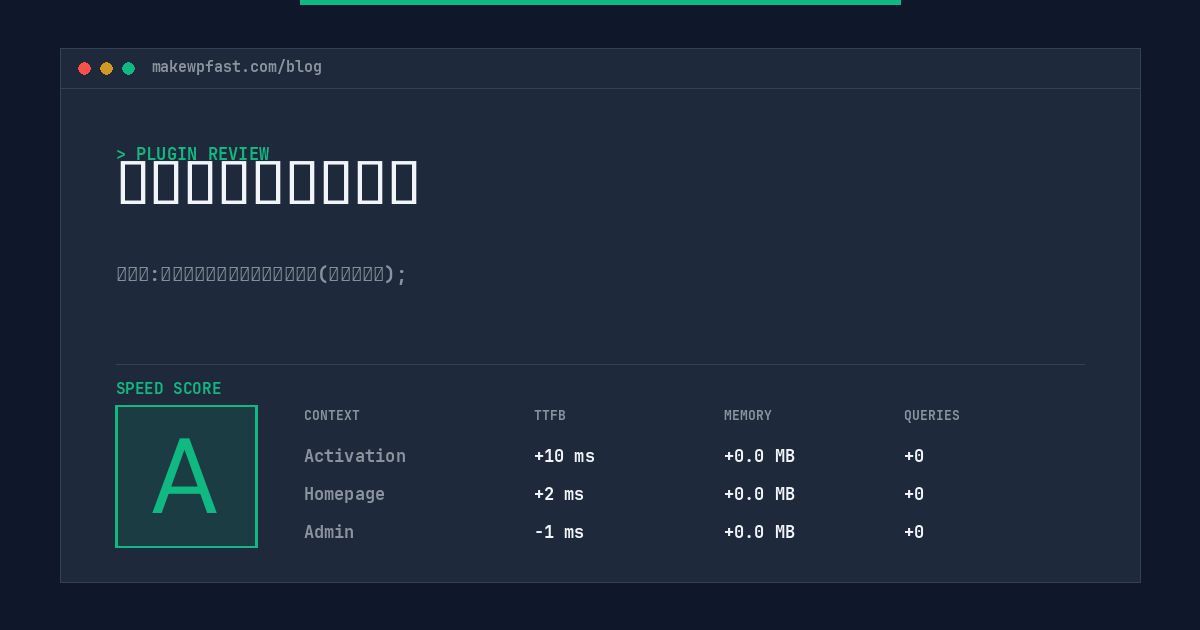Click the red window dot
This screenshot has width=1200, height=630.
tap(84, 68)
